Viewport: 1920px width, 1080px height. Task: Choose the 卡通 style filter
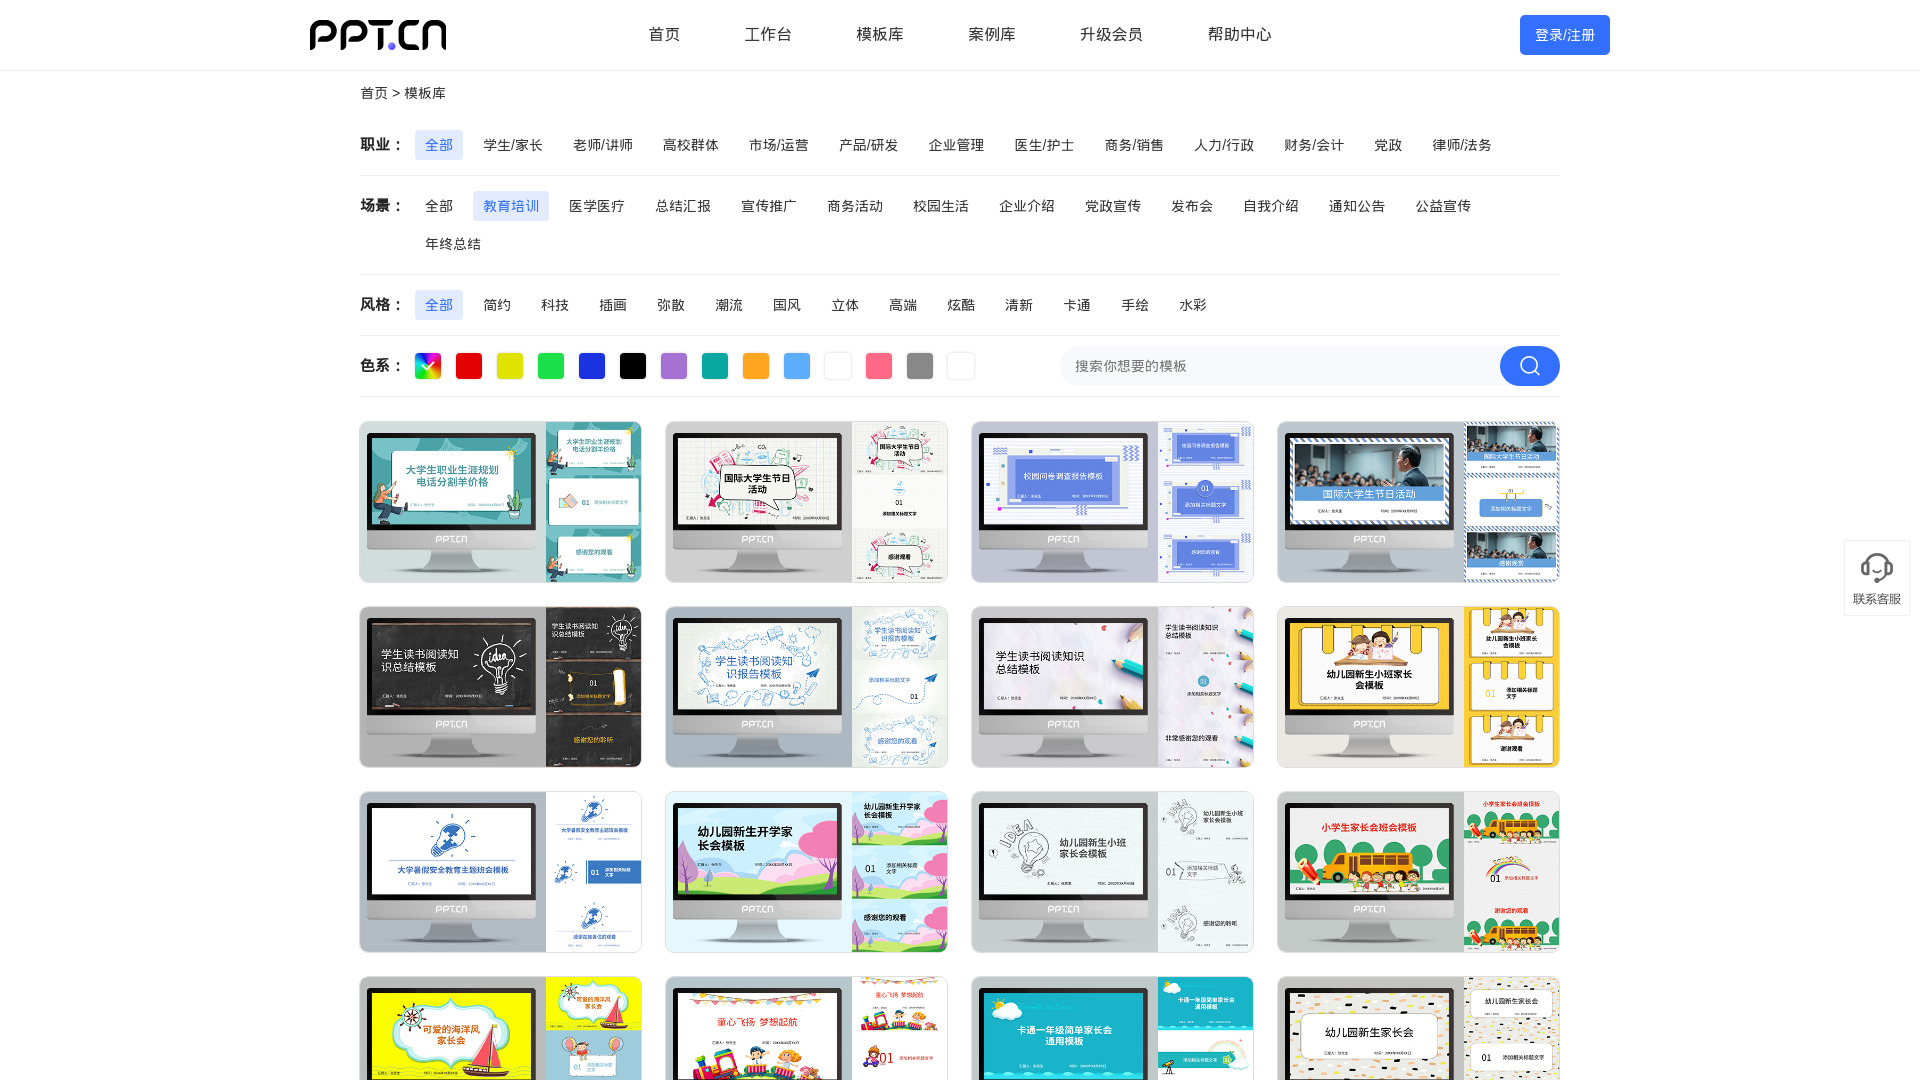point(1077,305)
